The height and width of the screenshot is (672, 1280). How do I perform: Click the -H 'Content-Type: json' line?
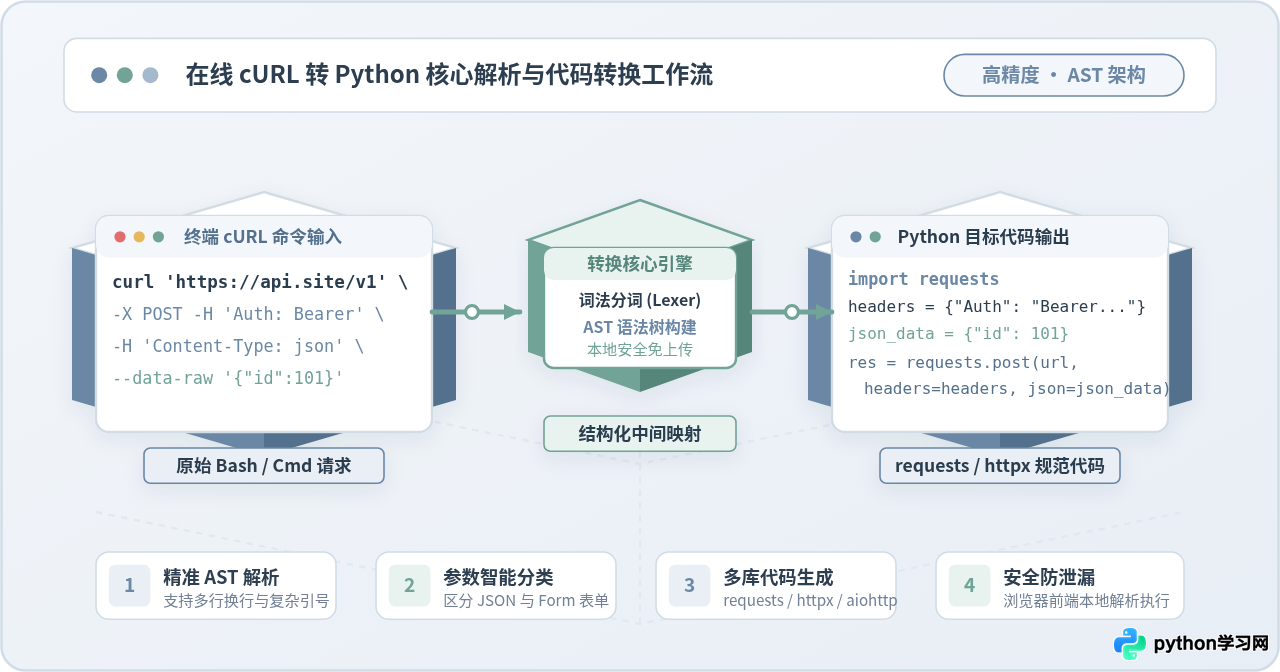[x=238, y=346]
